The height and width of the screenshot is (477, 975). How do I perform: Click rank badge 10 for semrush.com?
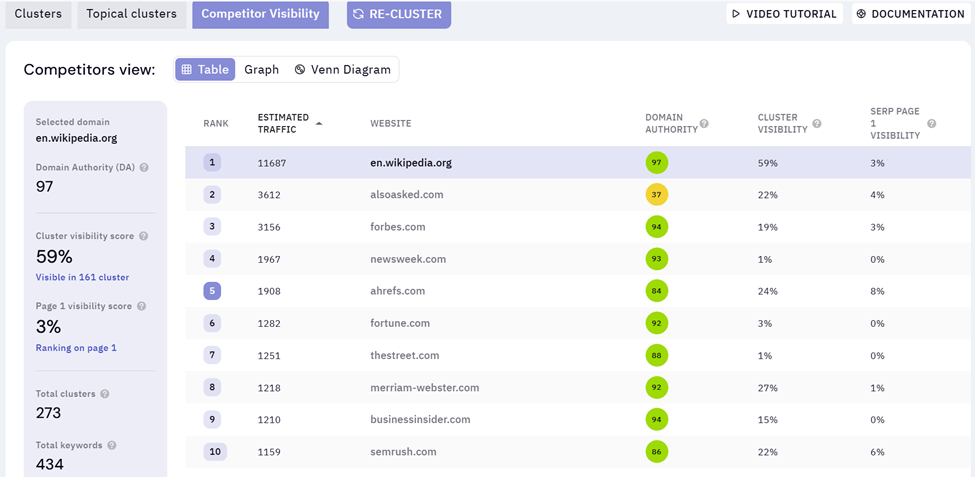(215, 452)
